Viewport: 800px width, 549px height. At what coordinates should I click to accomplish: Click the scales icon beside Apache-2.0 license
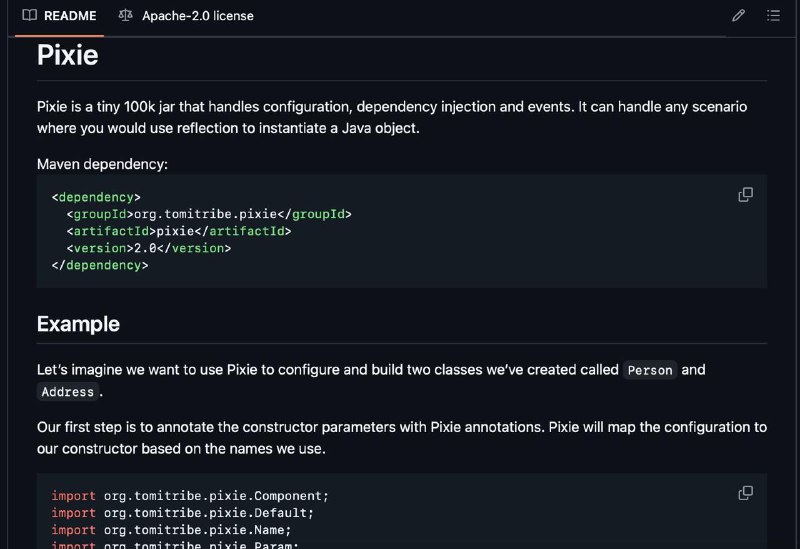click(126, 16)
